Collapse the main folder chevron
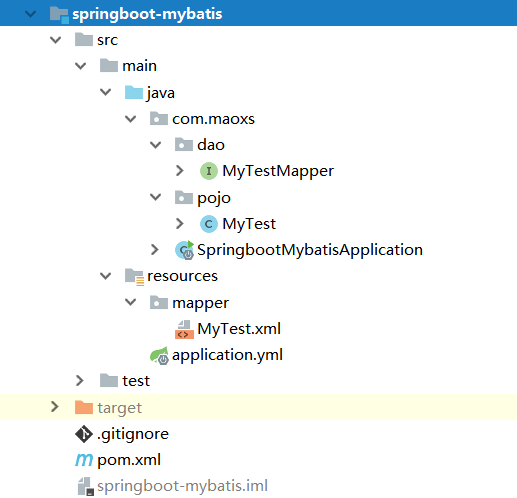This screenshot has width=517, height=498. click(x=80, y=66)
